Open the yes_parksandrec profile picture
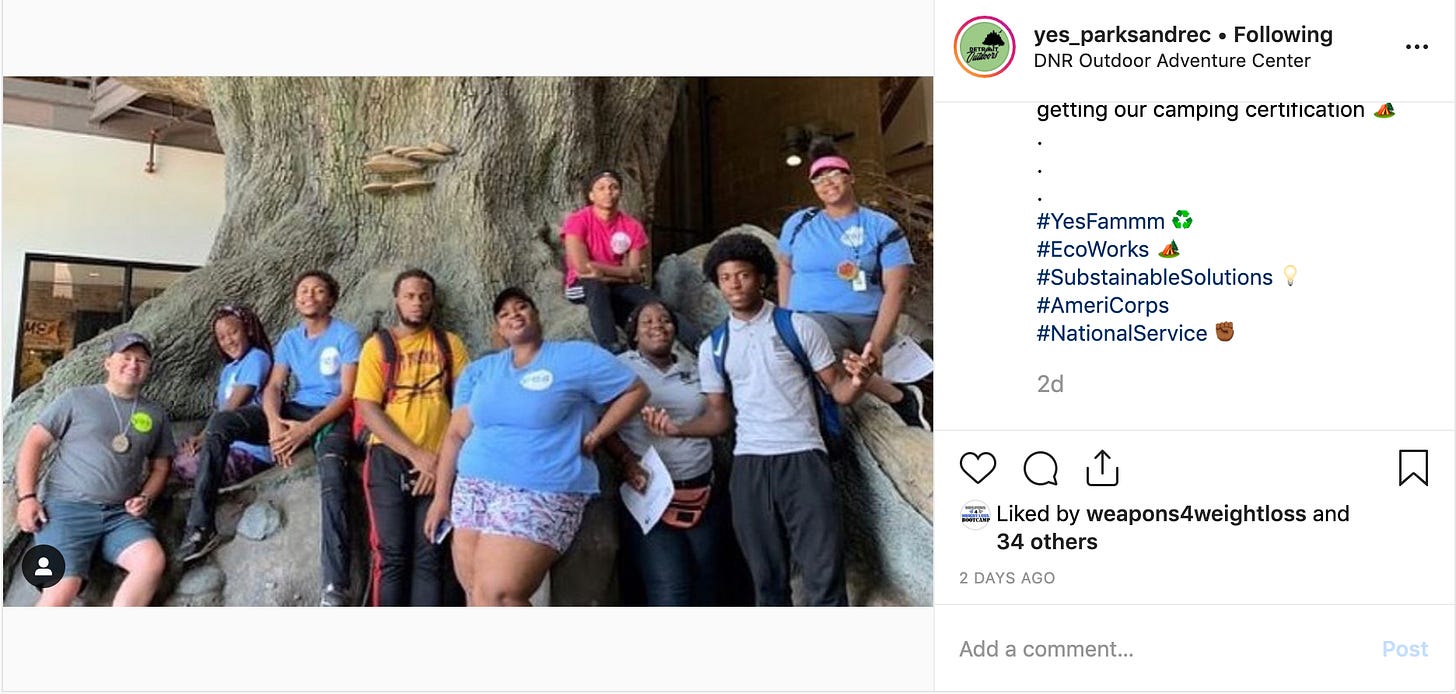Image resolution: width=1456 pixels, height=694 pixels. (985, 47)
